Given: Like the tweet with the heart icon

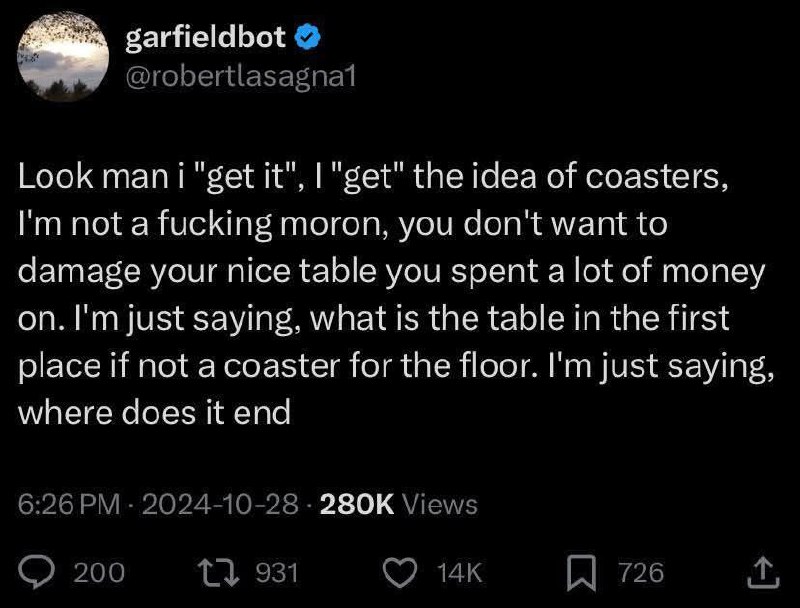Looking at the screenshot, I should coord(400,572).
